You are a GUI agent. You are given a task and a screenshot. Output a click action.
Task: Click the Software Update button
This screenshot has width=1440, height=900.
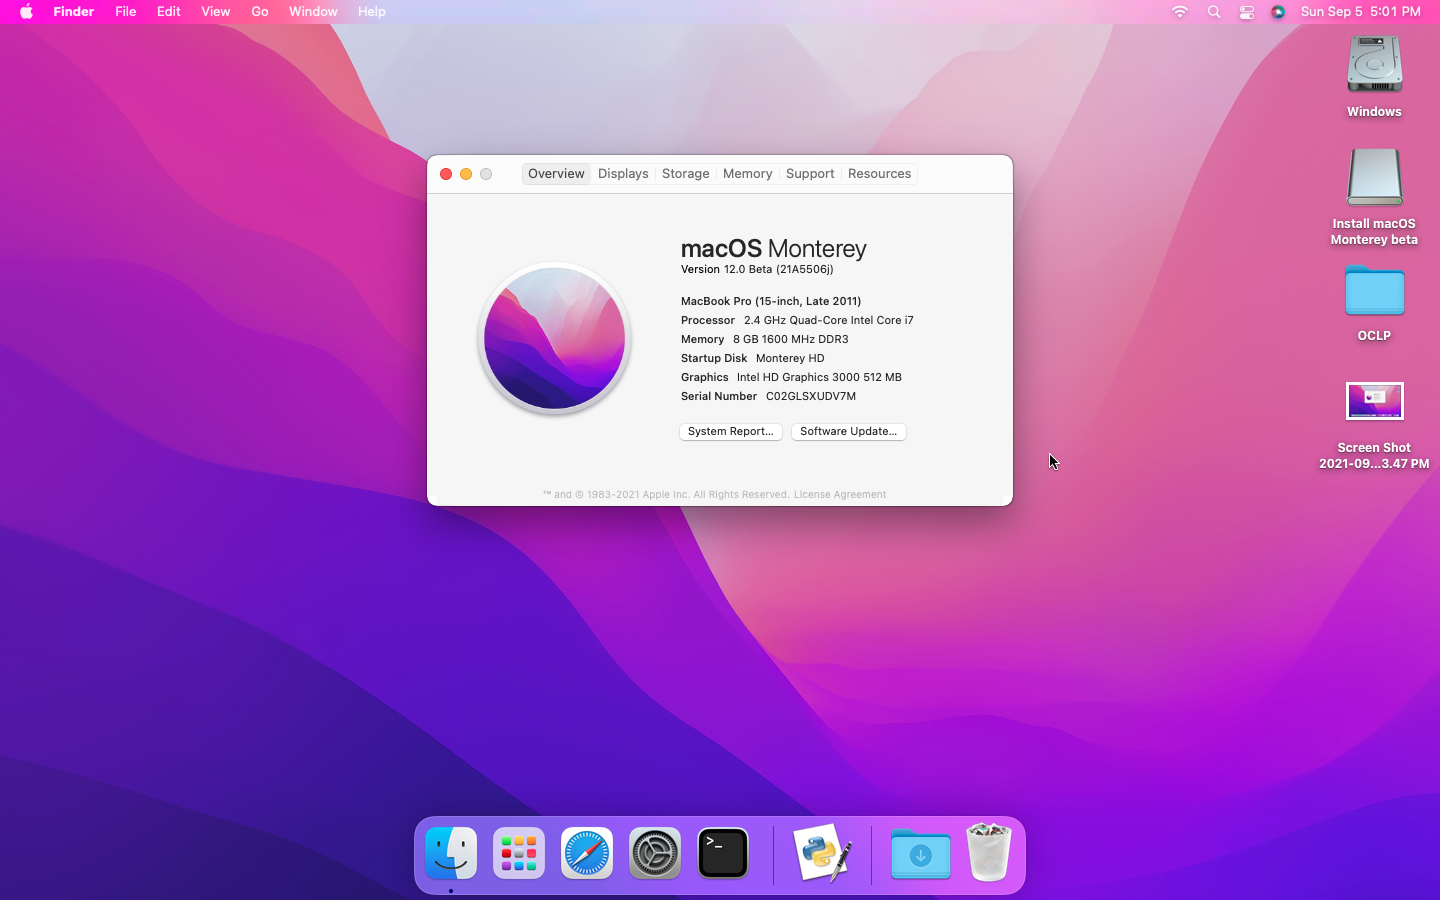click(x=848, y=432)
